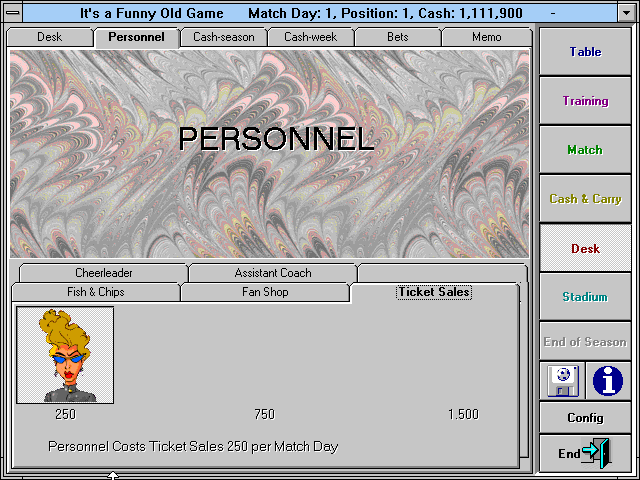Open the Cash-week tab
Image resolution: width=640 pixels, height=480 pixels.
coord(311,37)
